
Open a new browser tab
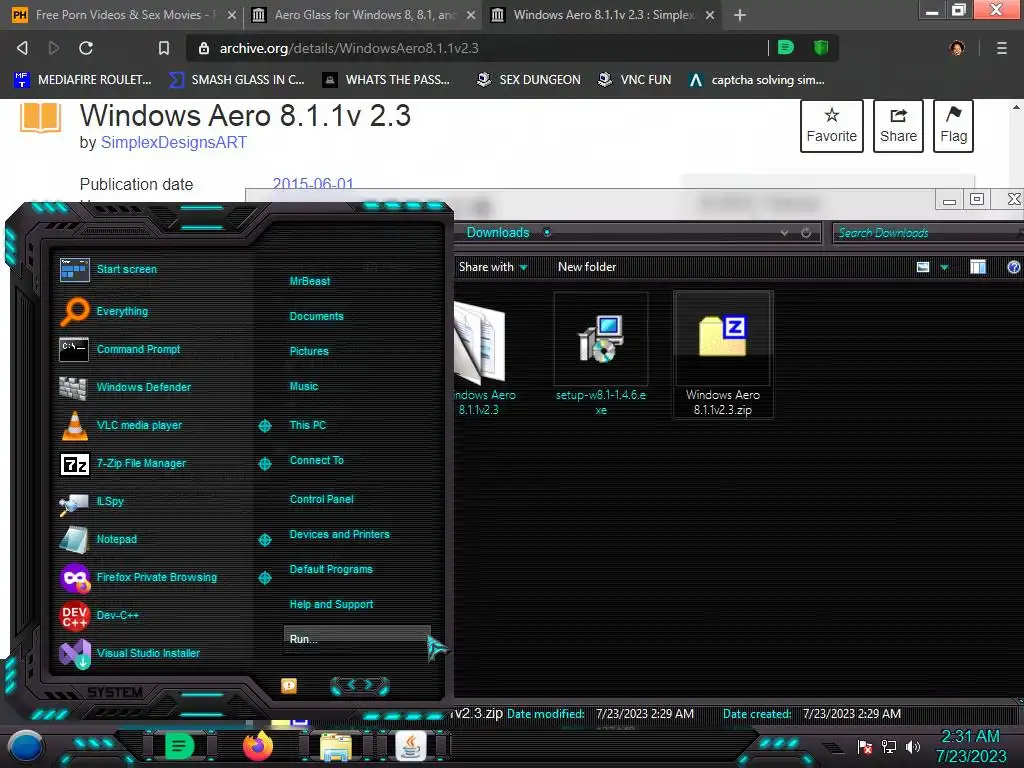click(x=740, y=15)
